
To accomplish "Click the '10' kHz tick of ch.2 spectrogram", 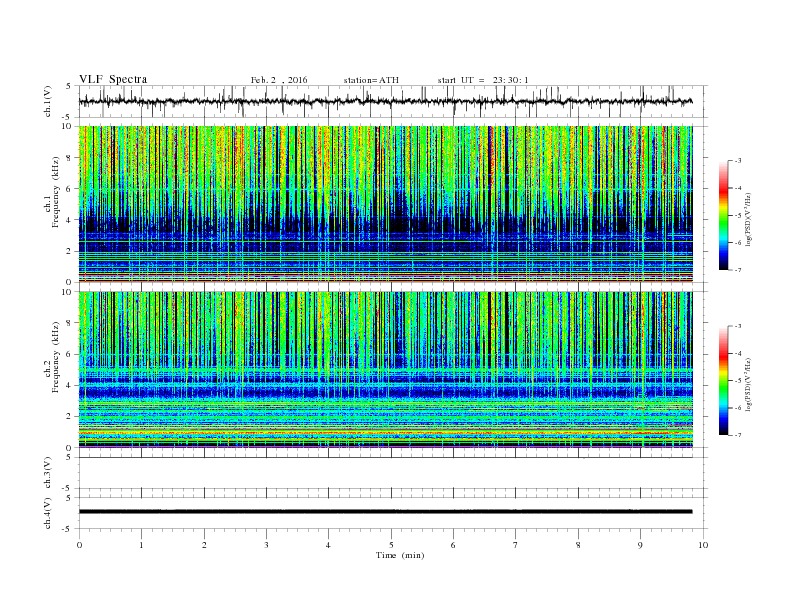I will click(68, 292).
